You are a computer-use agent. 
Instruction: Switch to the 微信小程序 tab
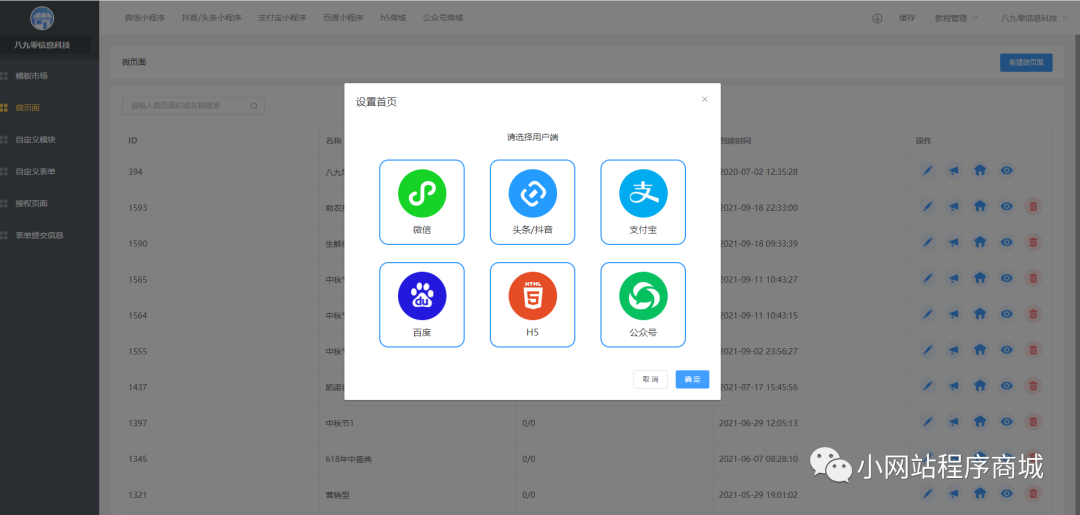point(145,19)
